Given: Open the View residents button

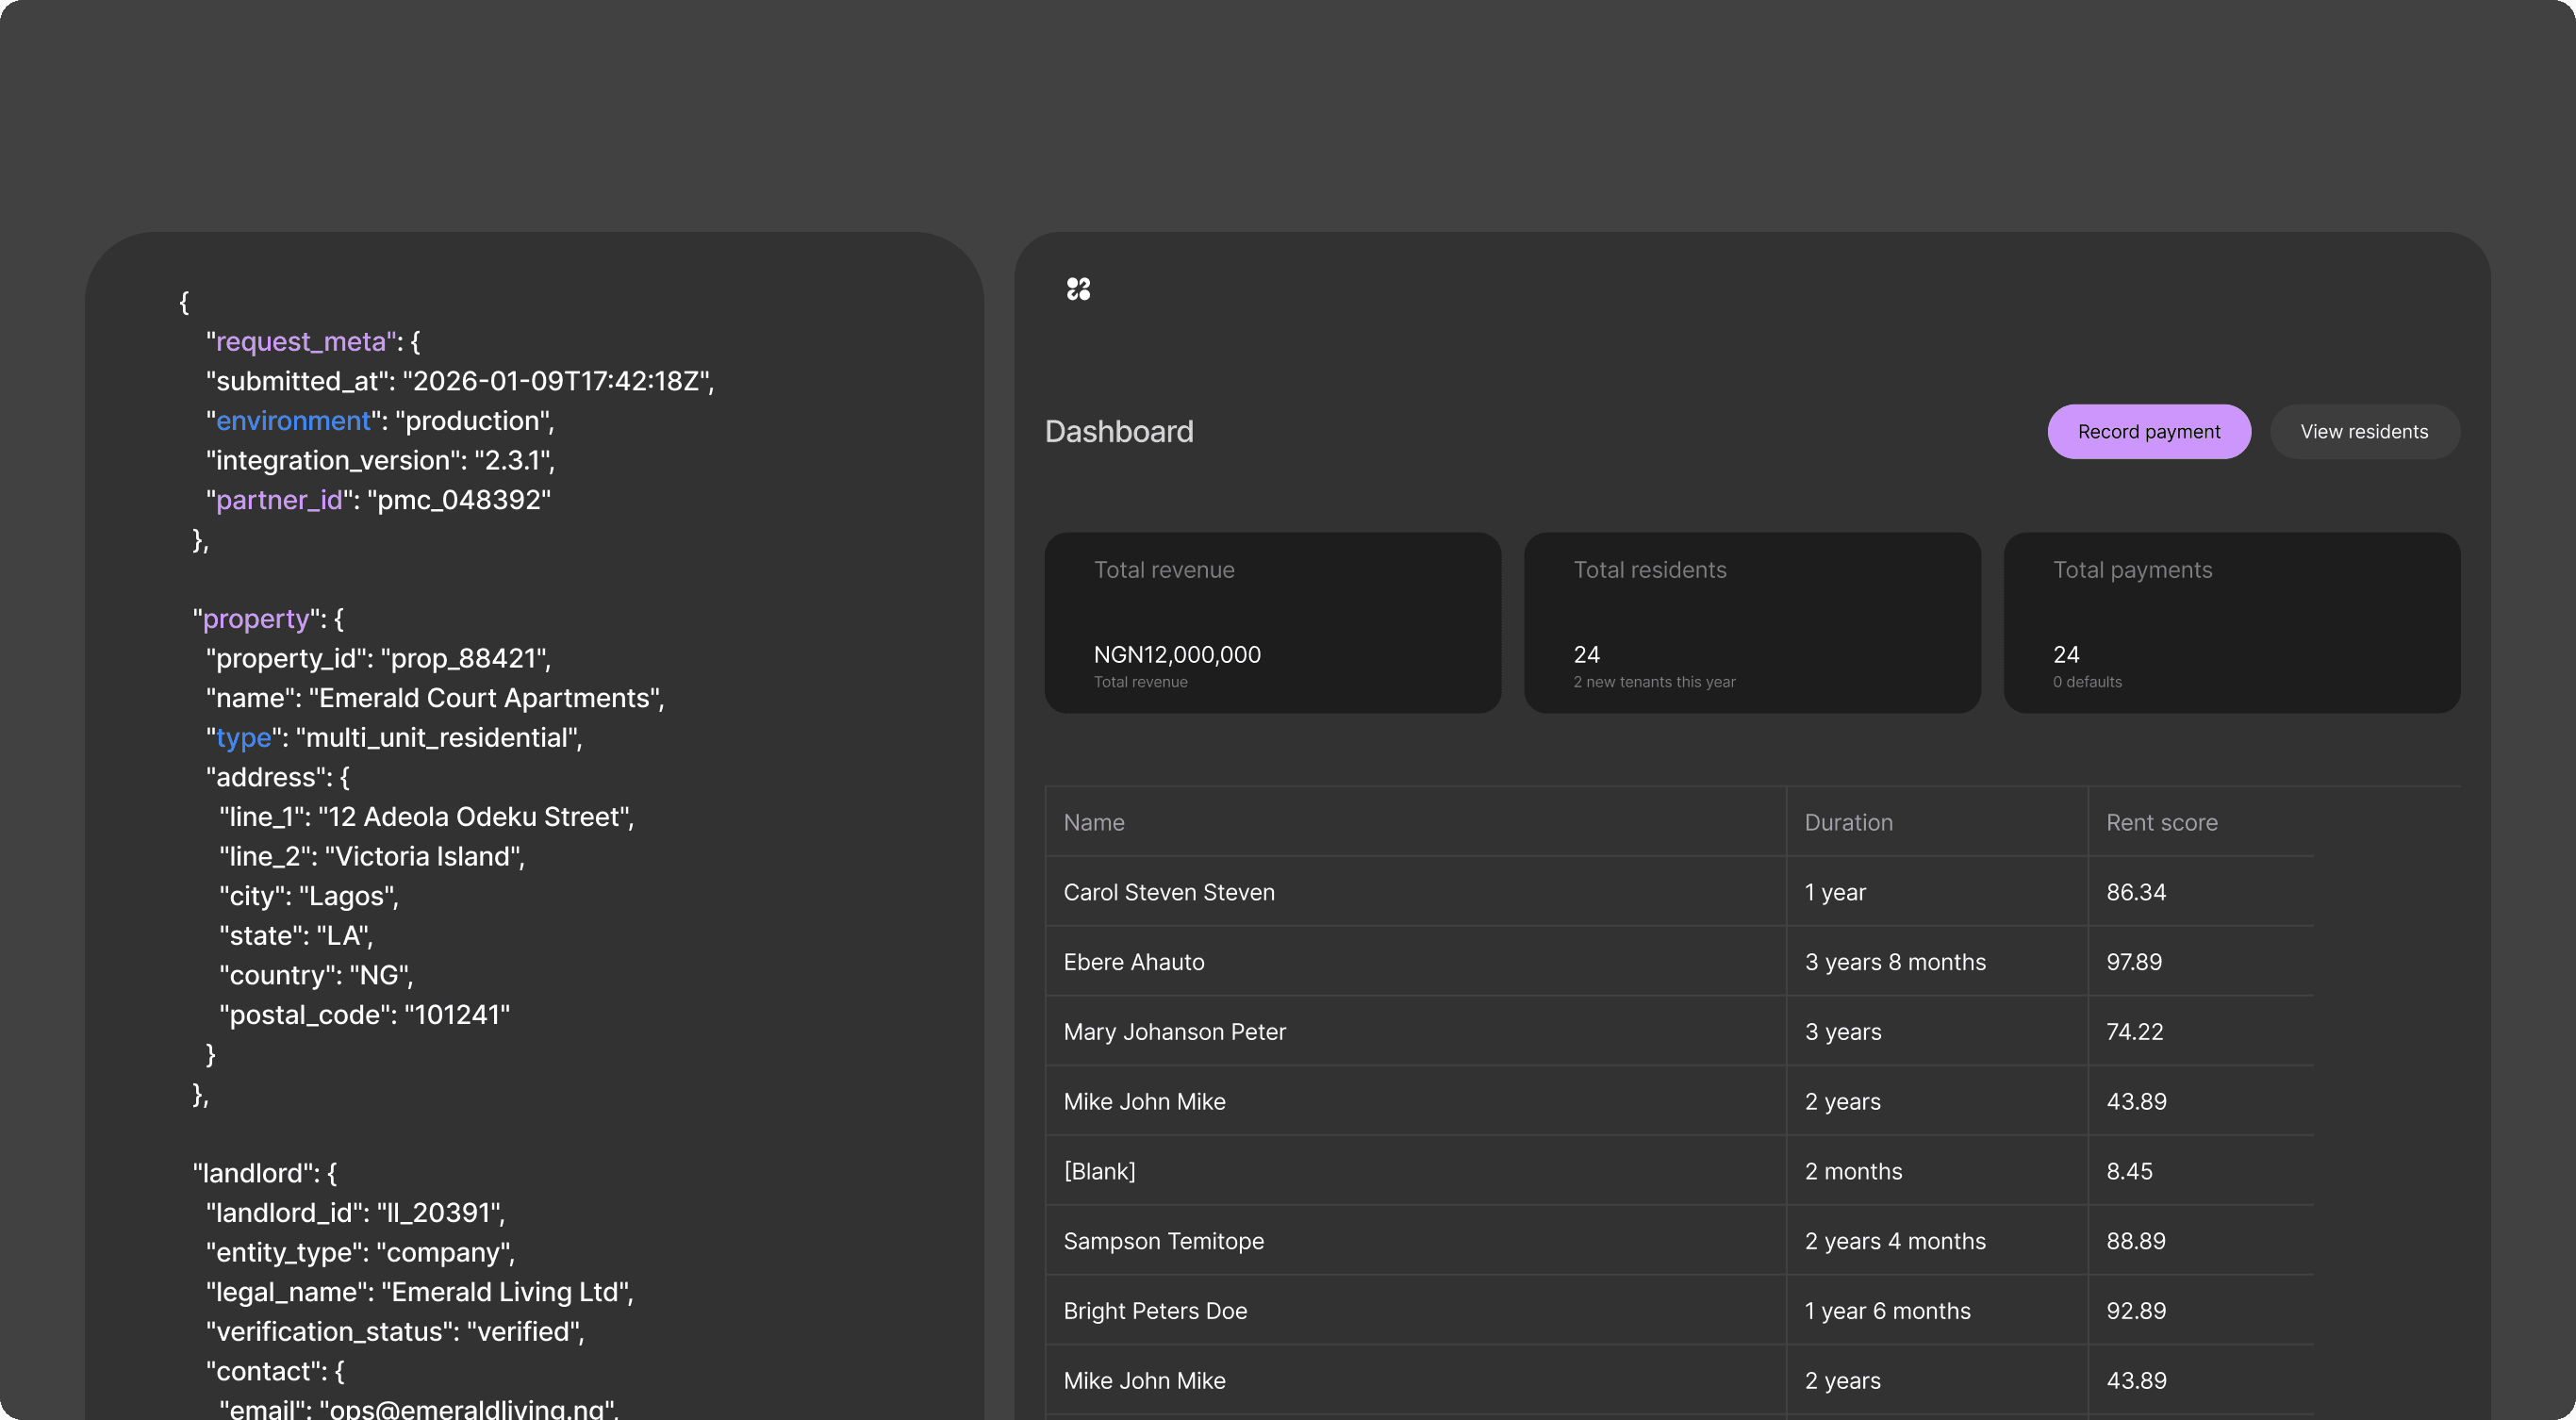Looking at the screenshot, I should coord(2363,432).
